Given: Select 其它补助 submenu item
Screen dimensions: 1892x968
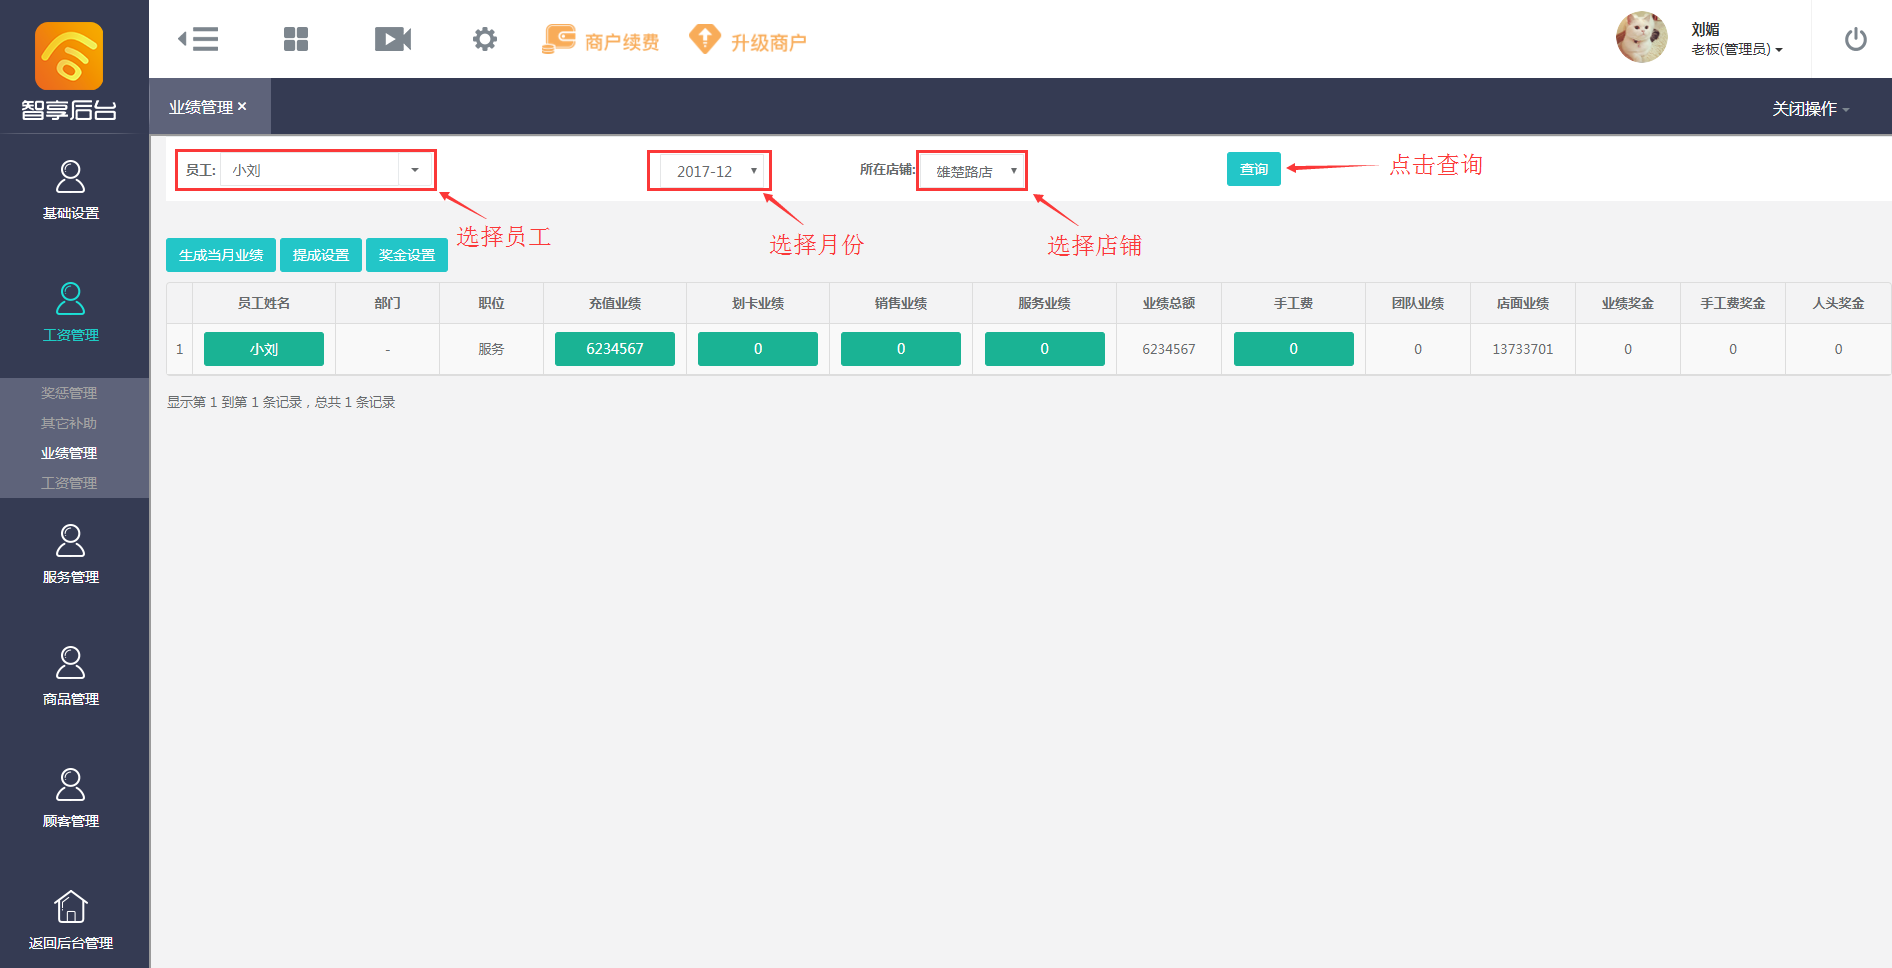Looking at the screenshot, I should click(69, 423).
